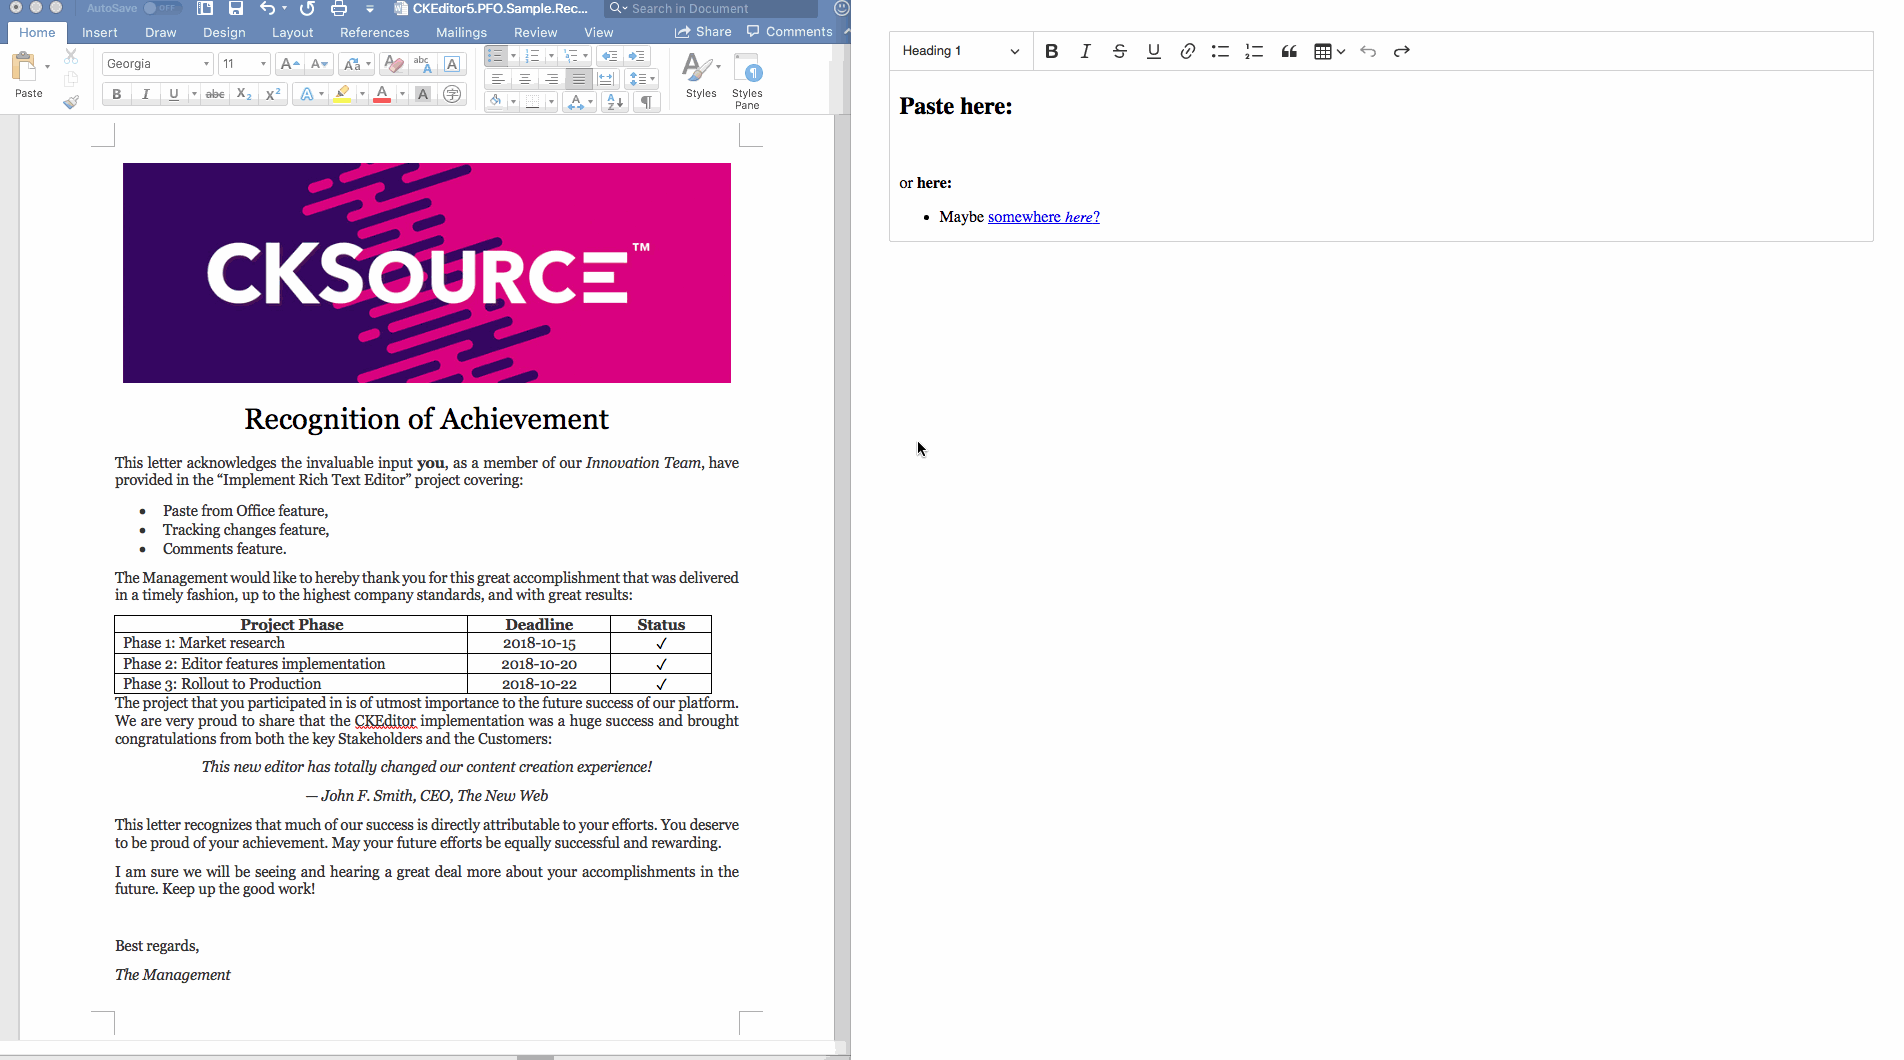Click the Home tab in Word
Image resolution: width=1904 pixels, height=1060 pixels.
[x=37, y=32]
